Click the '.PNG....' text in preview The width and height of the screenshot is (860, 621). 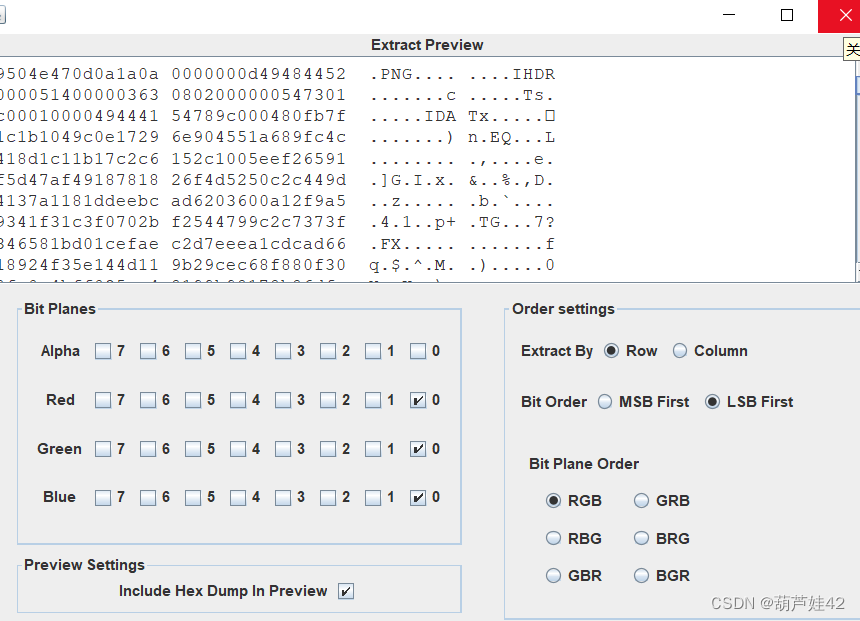pyautogui.click(x=412, y=74)
